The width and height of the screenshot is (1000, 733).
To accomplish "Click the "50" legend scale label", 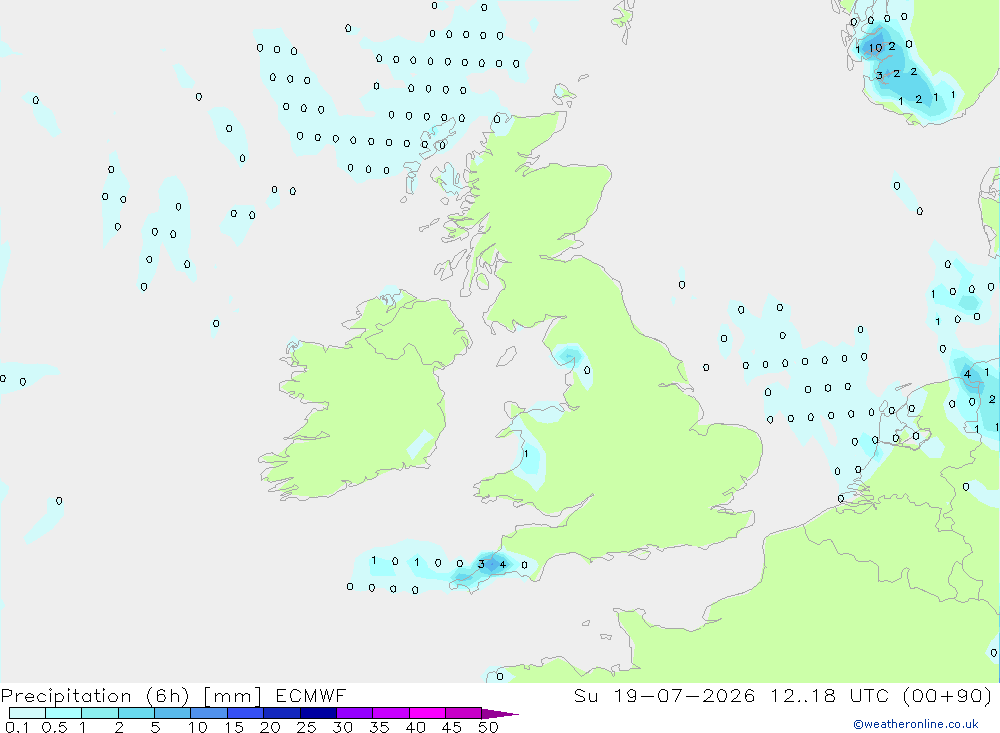I will 488,727.
